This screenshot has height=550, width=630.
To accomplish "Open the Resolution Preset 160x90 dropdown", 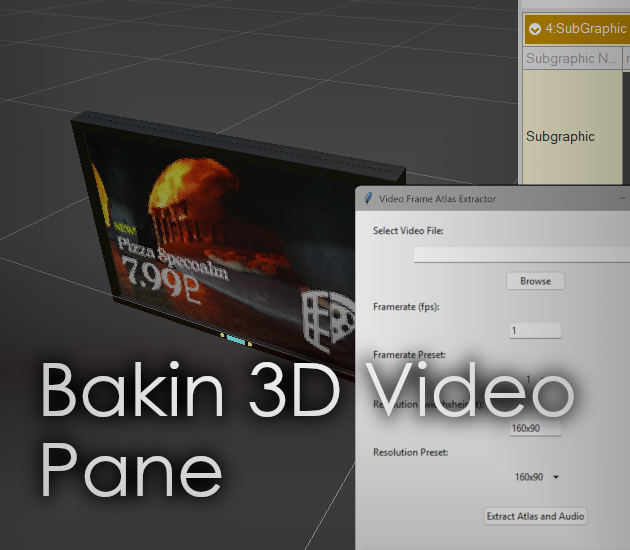I will point(535,477).
